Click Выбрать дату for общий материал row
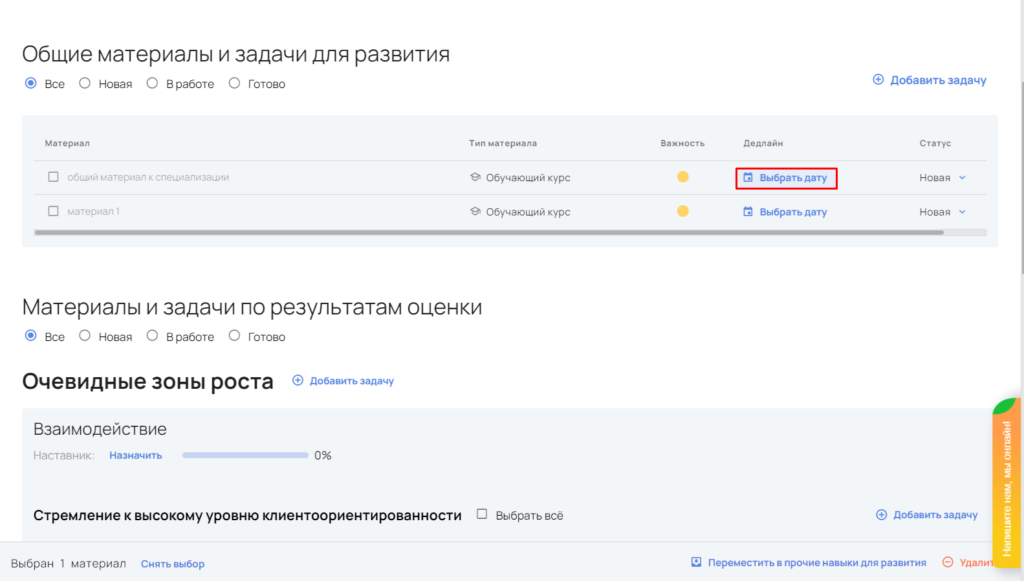 (x=786, y=178)
